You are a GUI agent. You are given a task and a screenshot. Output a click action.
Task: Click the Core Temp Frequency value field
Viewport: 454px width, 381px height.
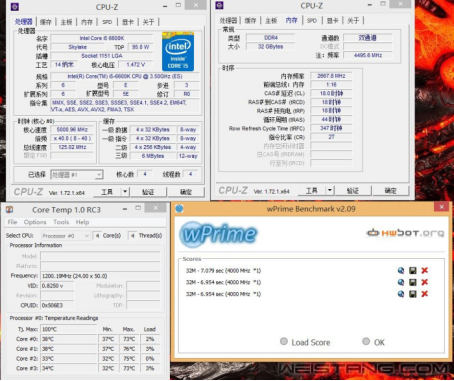[100, 276]
